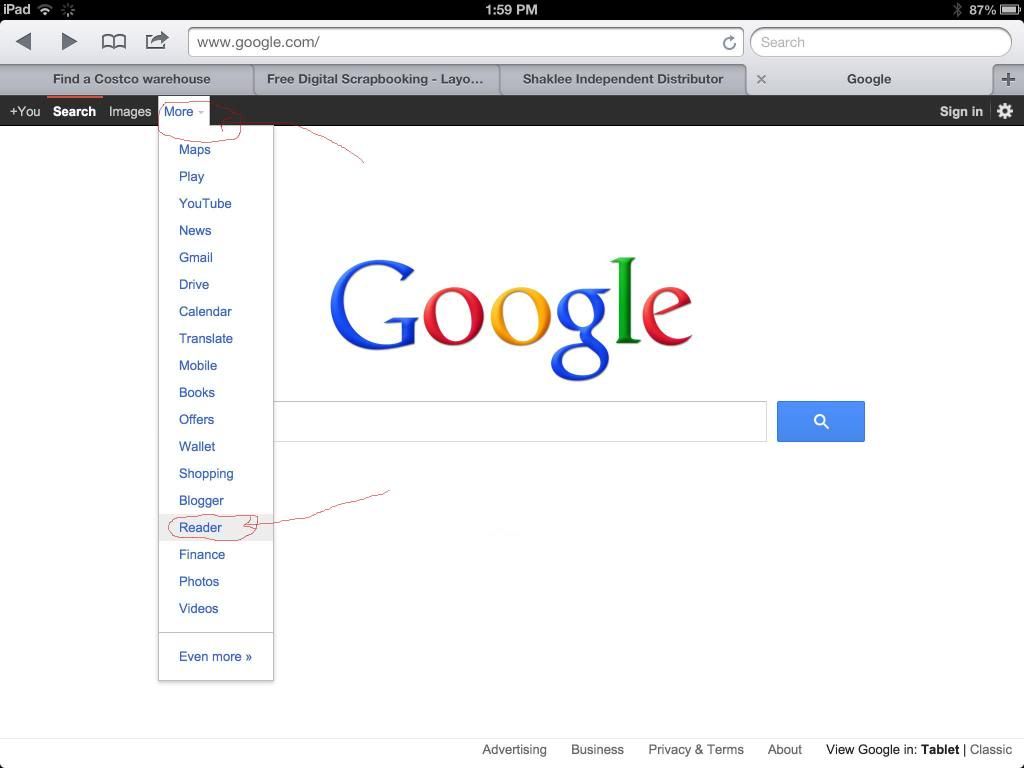This screenshot has height=768, width=1024.
Task: Click the blue magnifier search button
Action: 821,421
